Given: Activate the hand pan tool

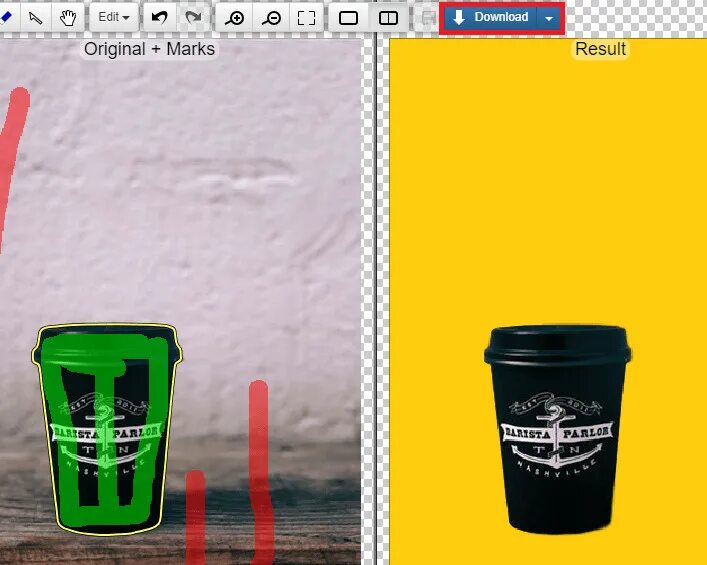Looking at the screenshot, I should click(68, 18).
